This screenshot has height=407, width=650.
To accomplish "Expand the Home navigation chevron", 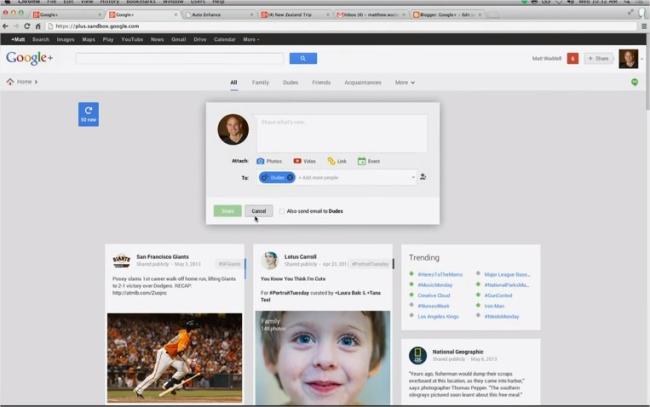I will (36, 82).
